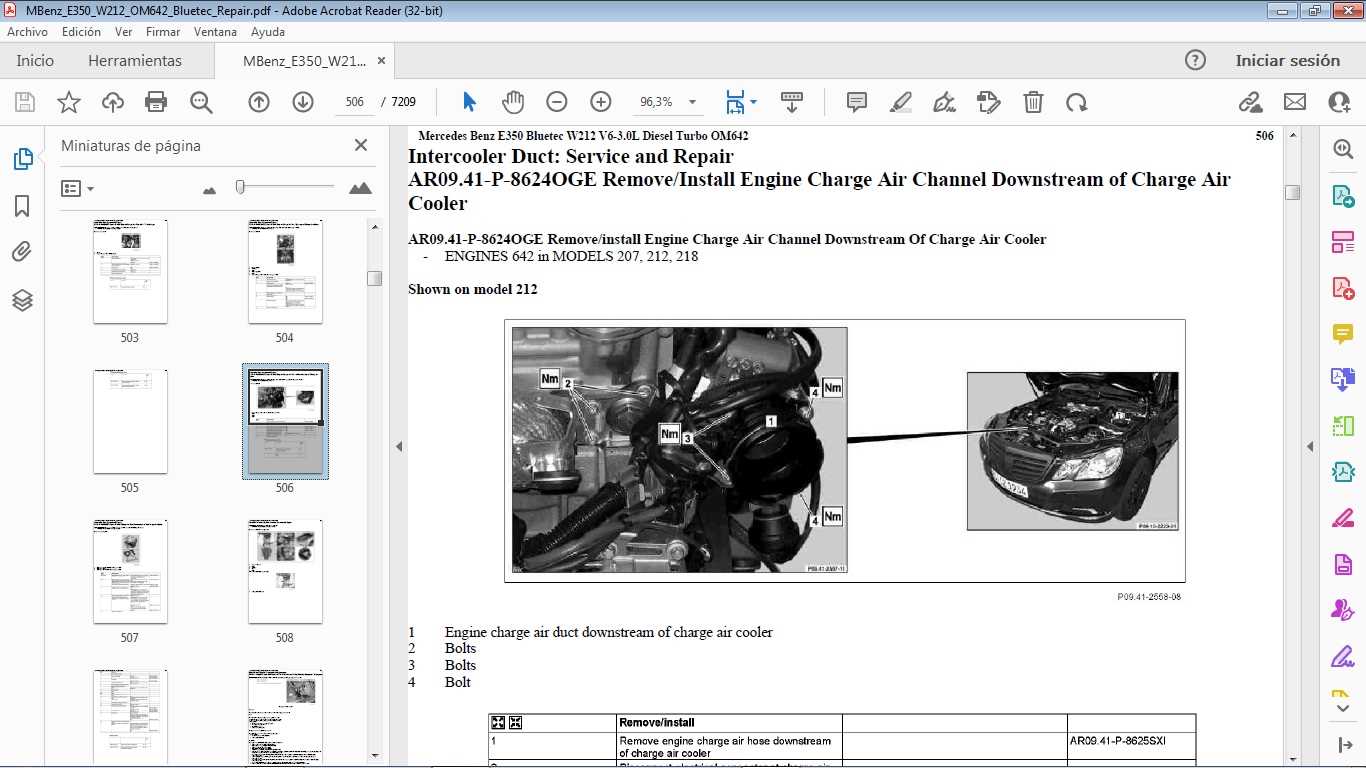Reduce thumbnail size small mountain icon
The width and height of the screenshot is (1366, 768).
point(209,189)
